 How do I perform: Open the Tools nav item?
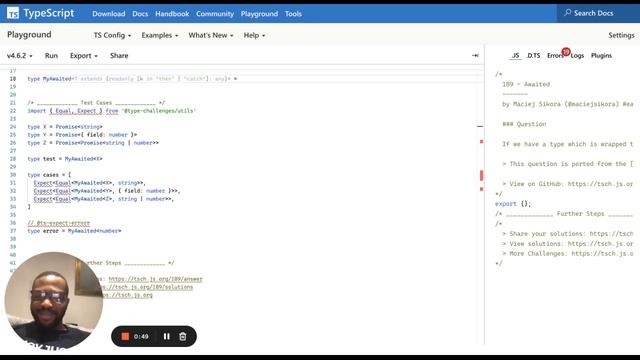point(293,14)
